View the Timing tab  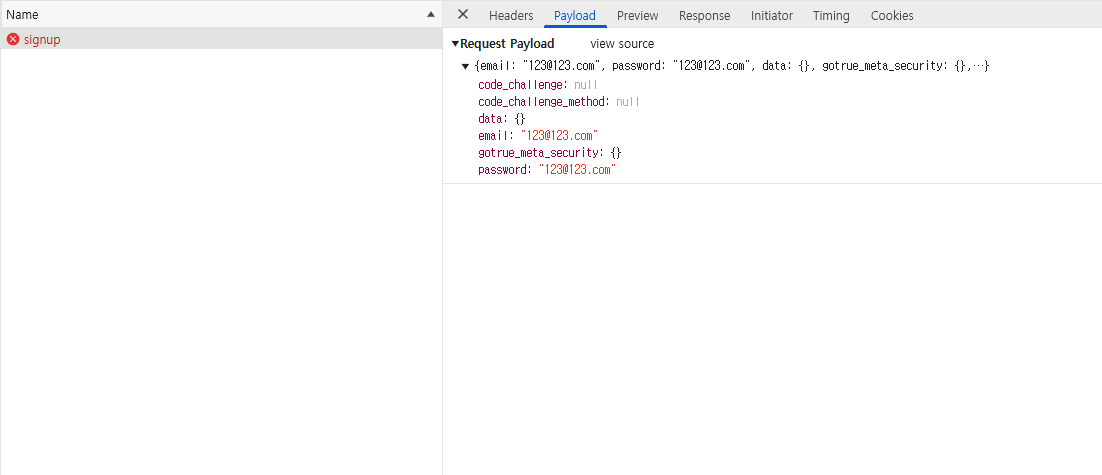[831, 15]
